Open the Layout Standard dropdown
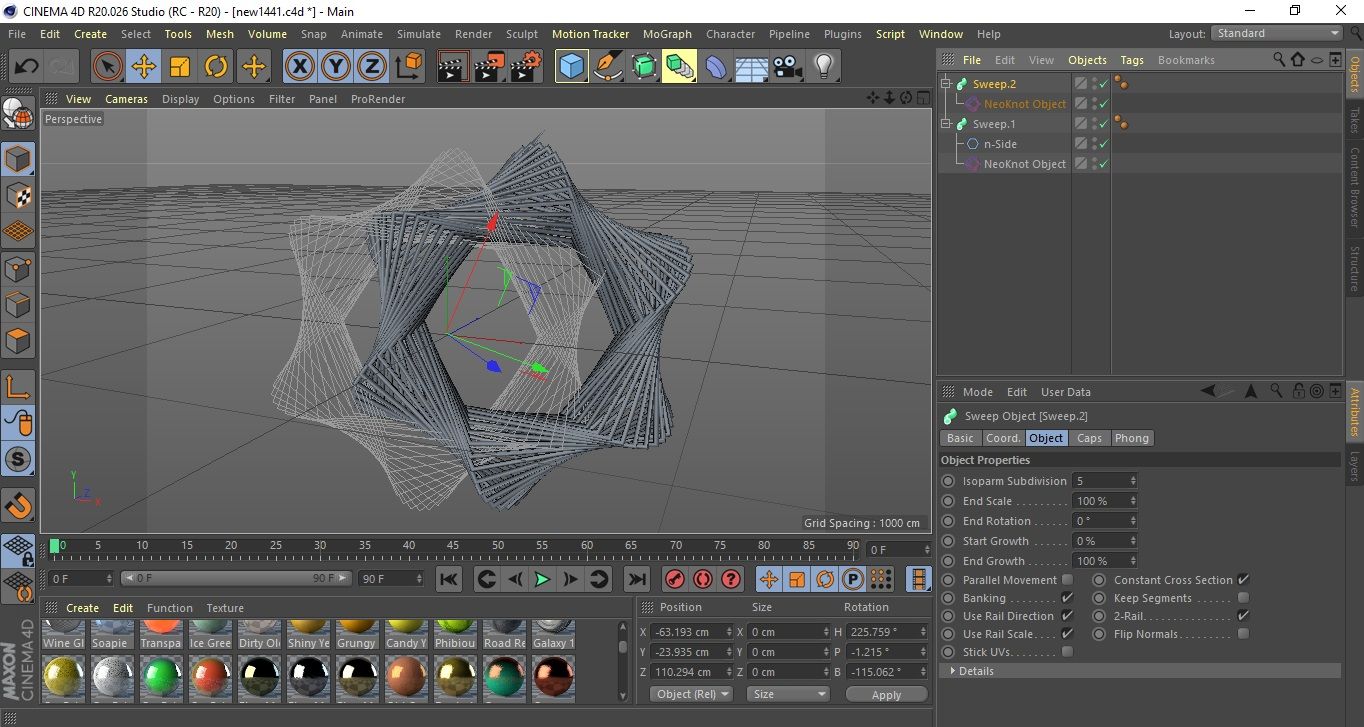Image resolution: width=1364 pixels, height=727 pixels. [1277, 33]
